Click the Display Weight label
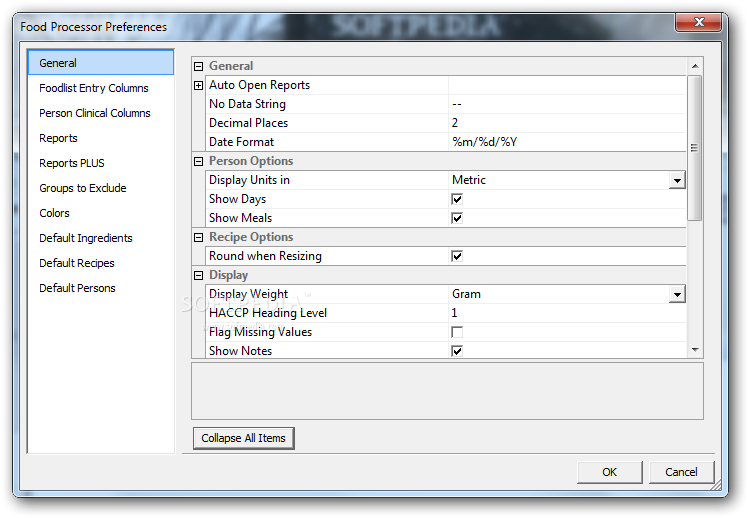The width and height of the screenshot is (749, 518). point(248,294)
